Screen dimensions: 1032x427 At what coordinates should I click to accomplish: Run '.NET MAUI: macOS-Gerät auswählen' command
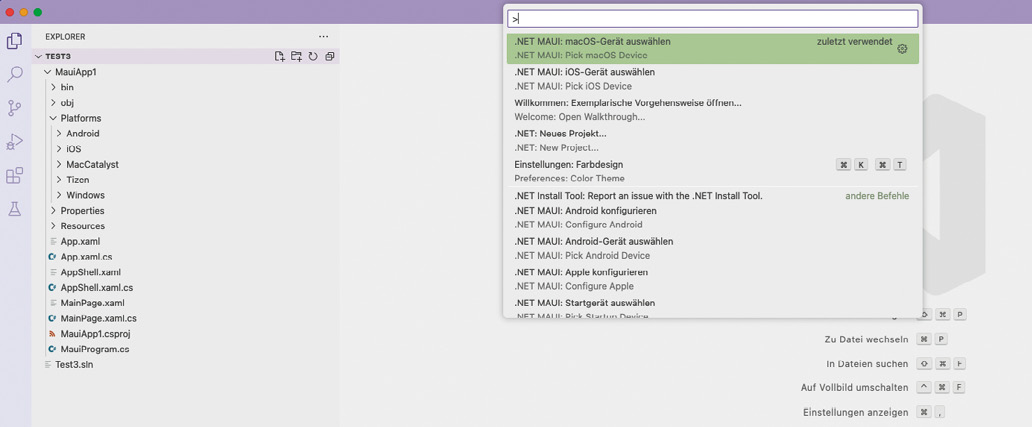click(713, 49)
